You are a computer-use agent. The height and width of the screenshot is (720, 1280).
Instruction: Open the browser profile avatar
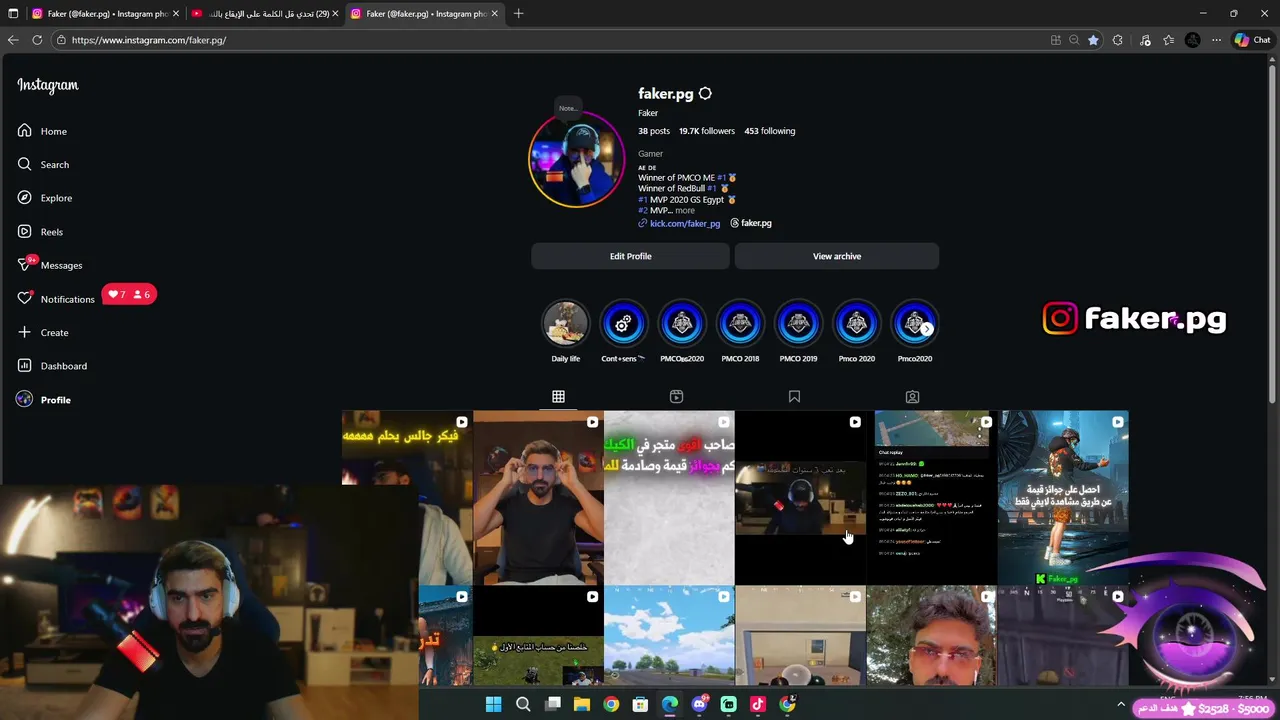click(1192, 40)
